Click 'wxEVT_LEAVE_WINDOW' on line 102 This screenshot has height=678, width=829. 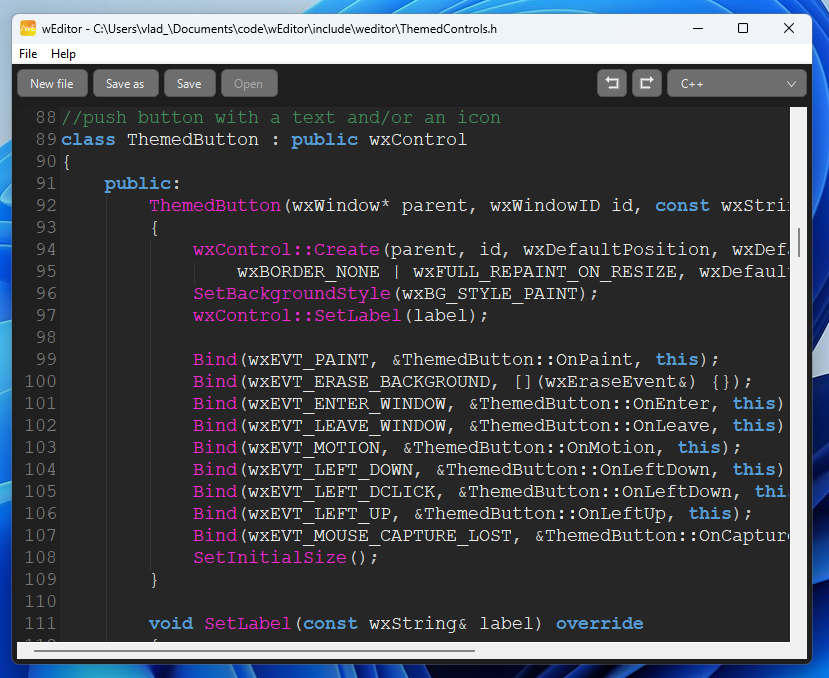(347, 426)
